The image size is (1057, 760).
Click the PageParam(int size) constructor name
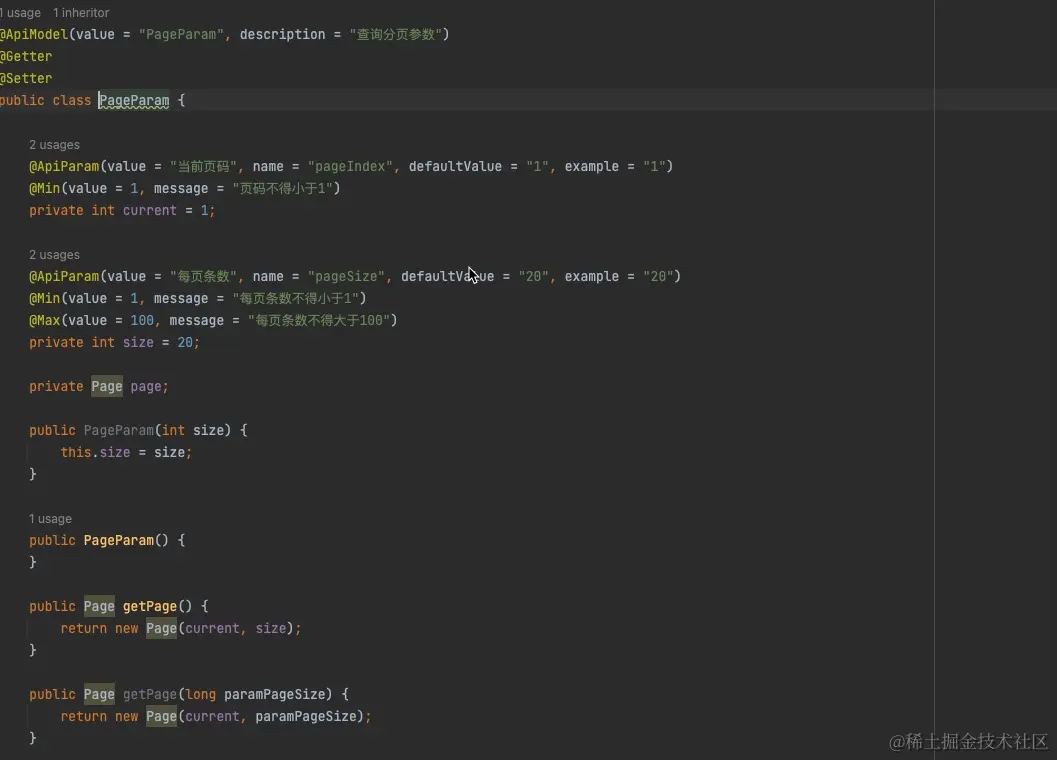point(119,430)
